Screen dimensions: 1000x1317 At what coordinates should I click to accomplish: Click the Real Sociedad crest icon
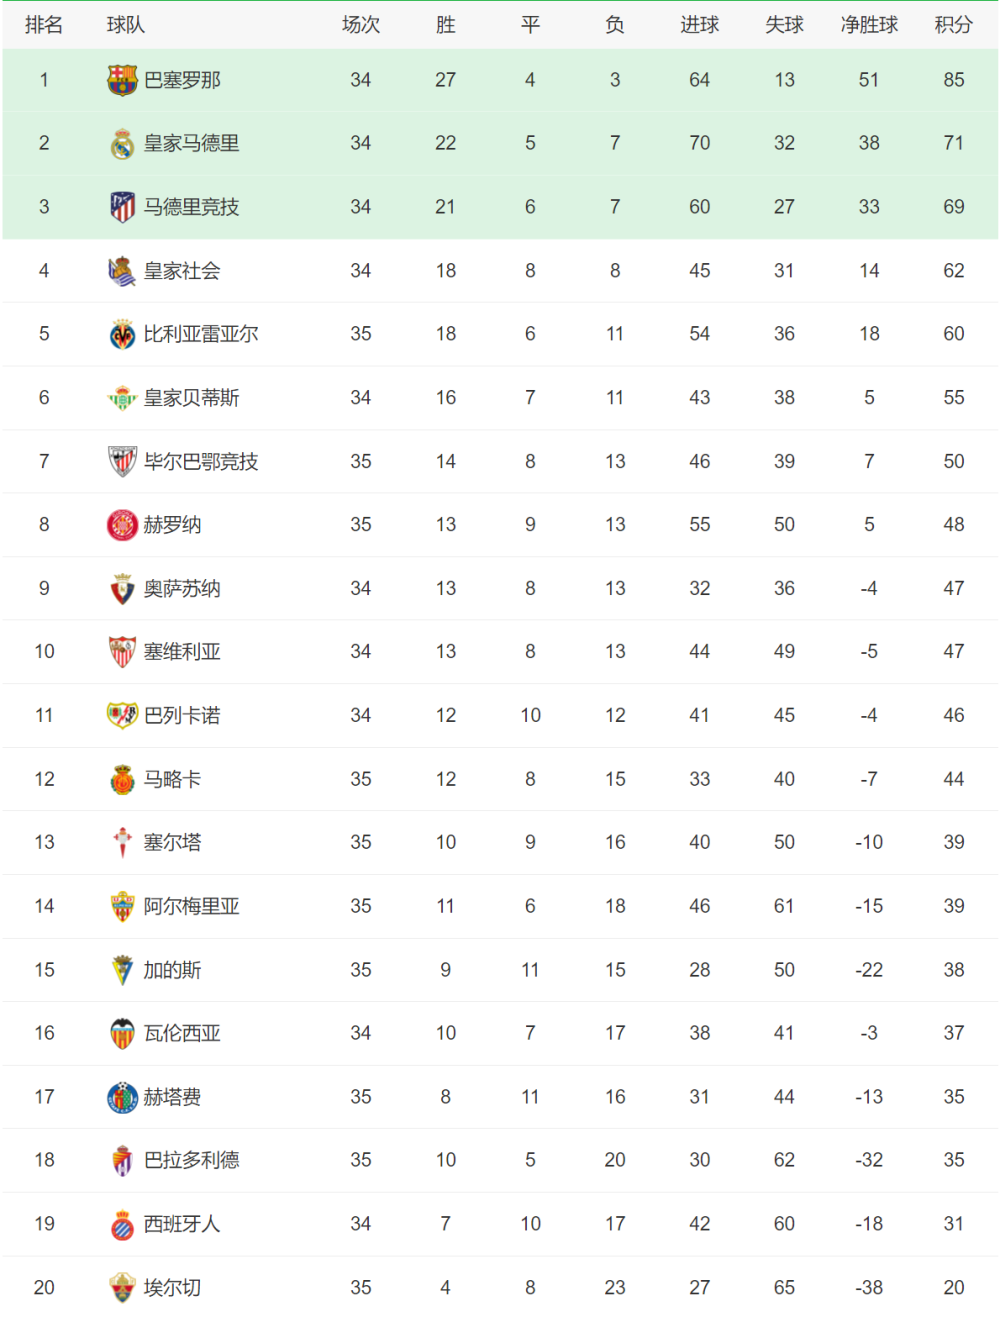[x=122, y=271]
